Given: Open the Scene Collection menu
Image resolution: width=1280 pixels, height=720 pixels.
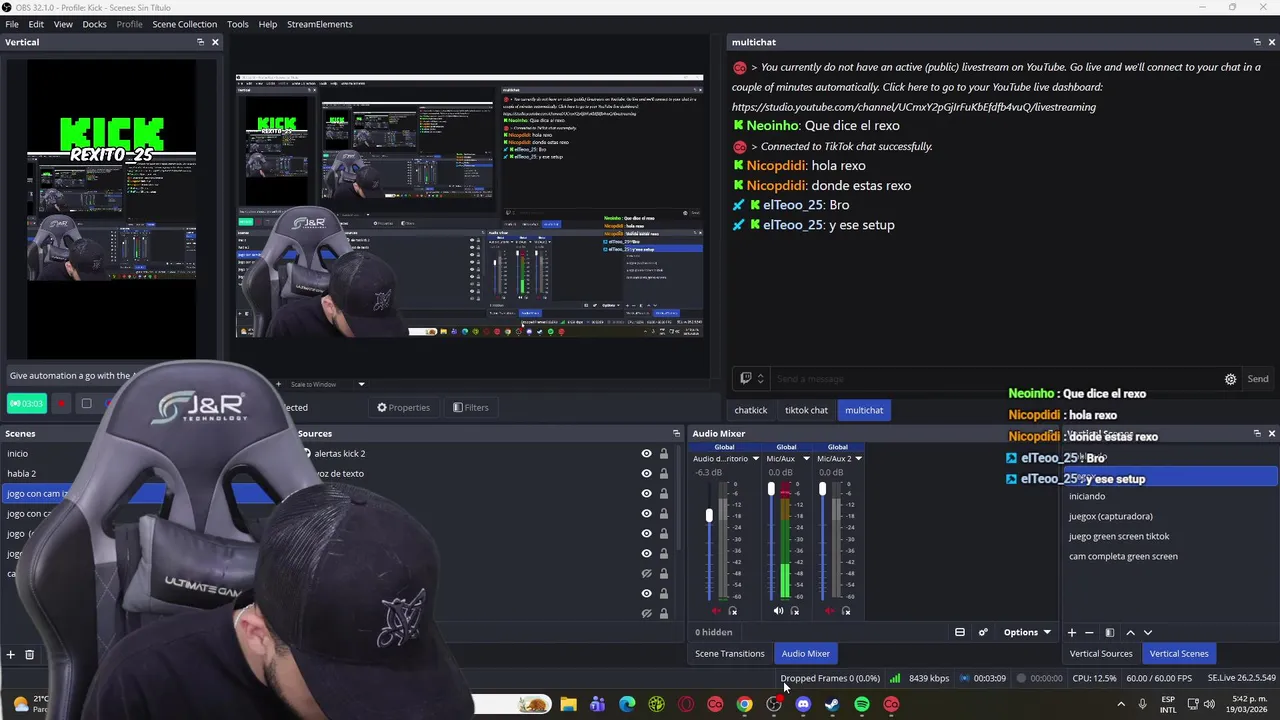Looking at the screenshot, I should (184, 24).
